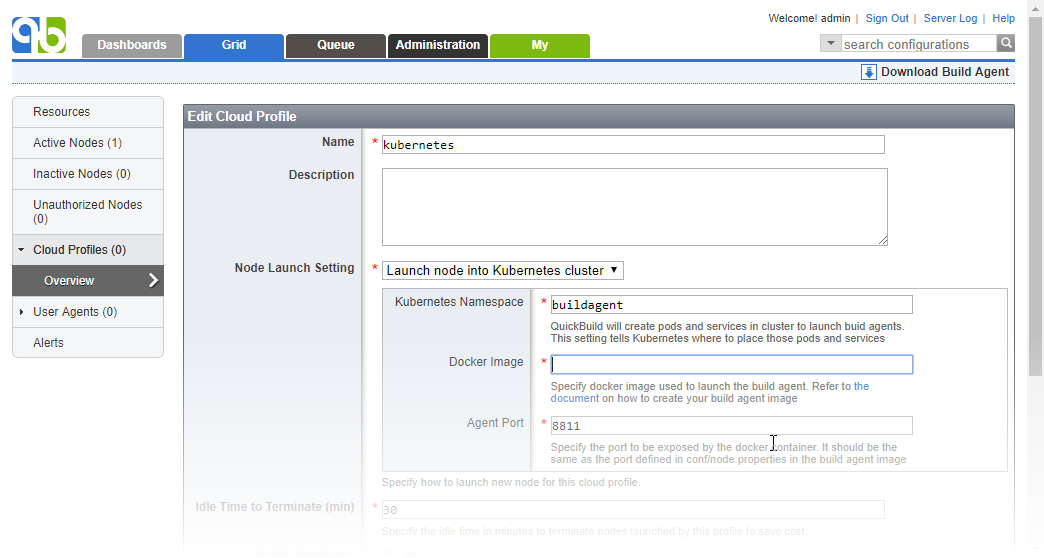
Task: Click the Agent Port field
Action: click(731, 425)
